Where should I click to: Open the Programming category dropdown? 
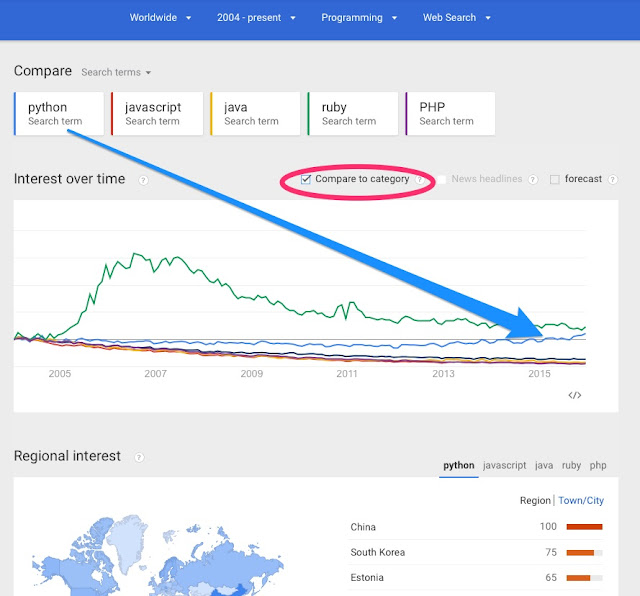tap(358, 18)
